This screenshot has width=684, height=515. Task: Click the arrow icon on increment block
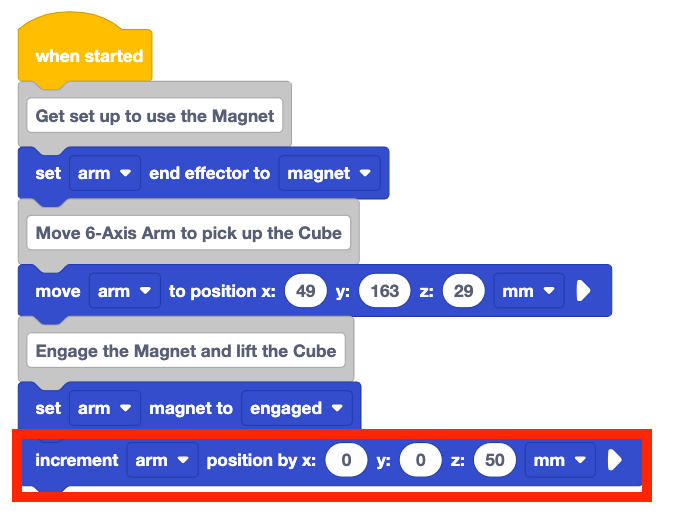pos(616,461)
